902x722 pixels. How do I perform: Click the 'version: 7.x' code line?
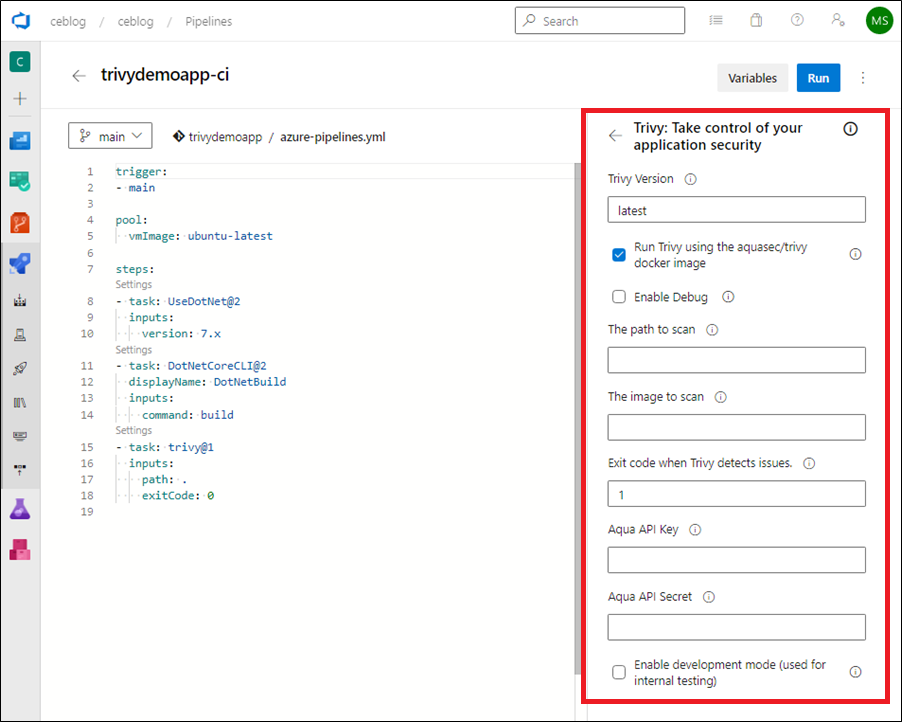pos(181,334)
